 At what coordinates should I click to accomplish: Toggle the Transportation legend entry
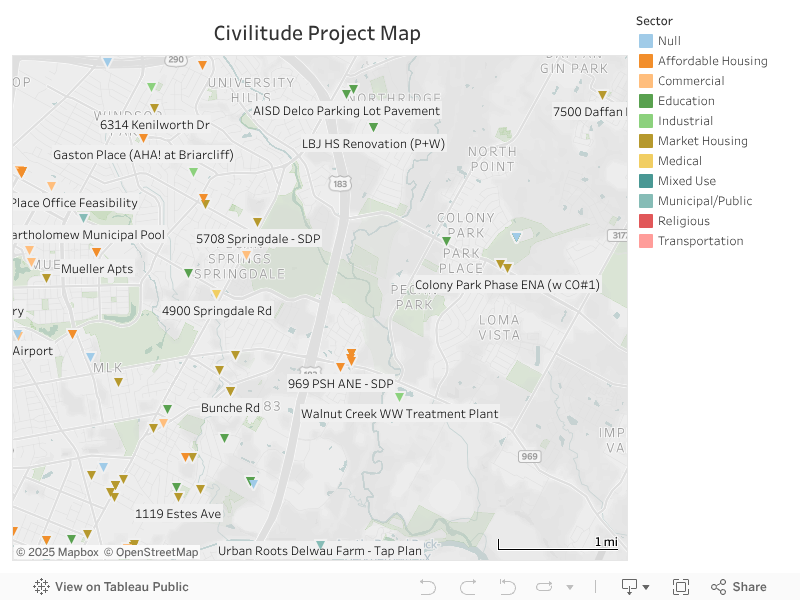pos(702,240)
